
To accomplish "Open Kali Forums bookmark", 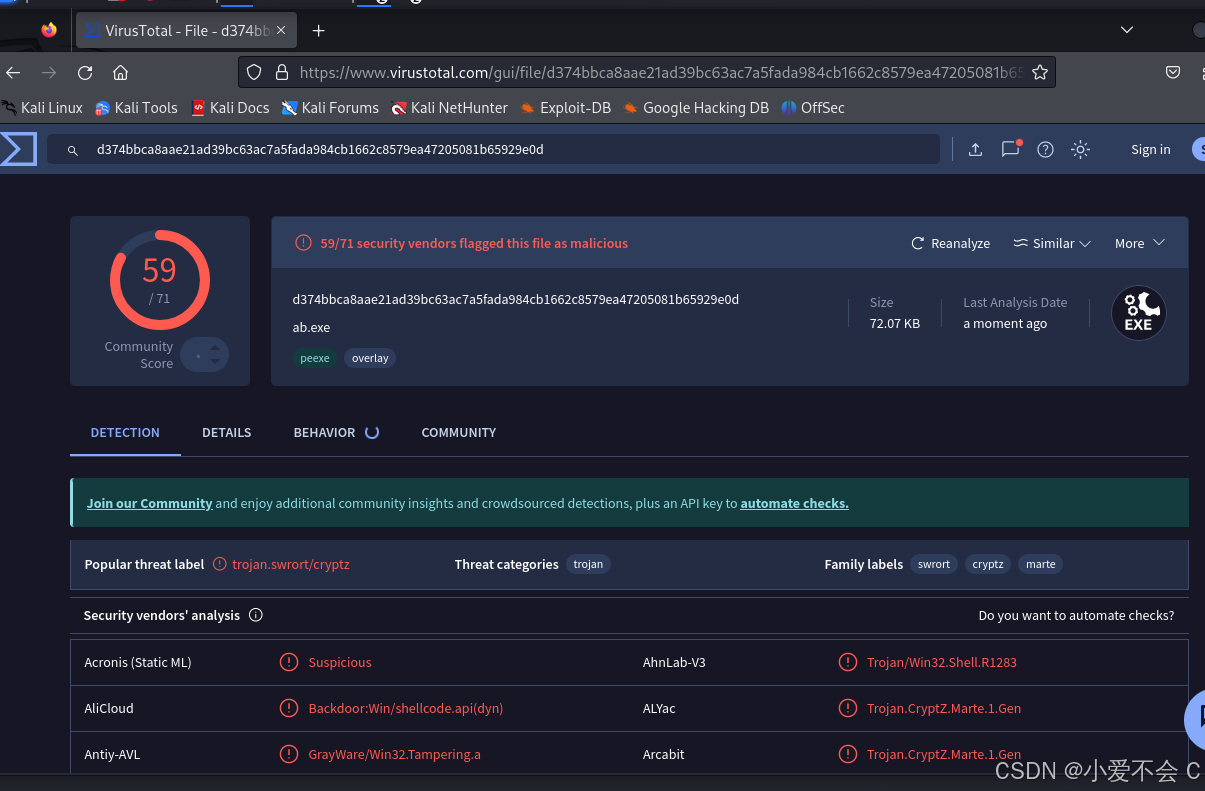I will [330, 107].
